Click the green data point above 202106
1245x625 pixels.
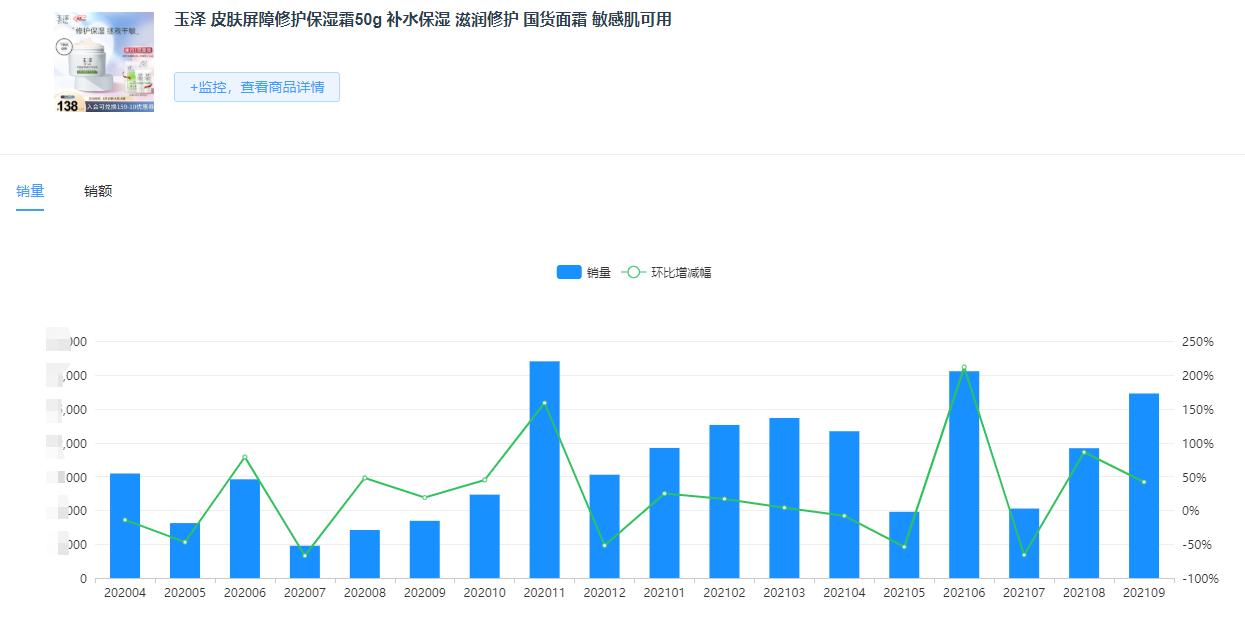click(964, 367)
